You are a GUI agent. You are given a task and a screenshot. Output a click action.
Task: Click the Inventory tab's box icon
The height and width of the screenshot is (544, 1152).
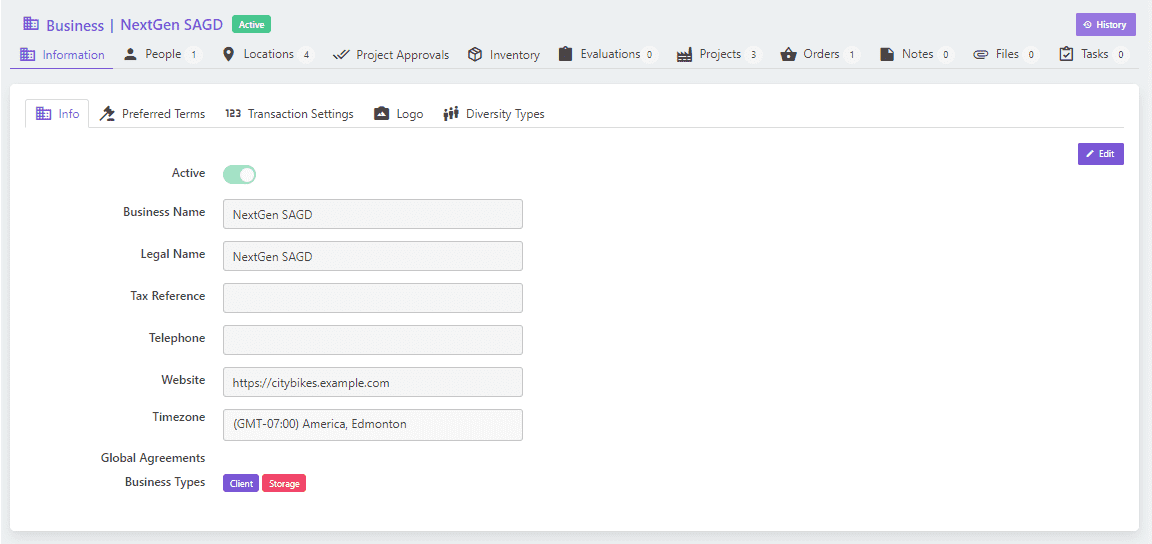tap(475, 54)
